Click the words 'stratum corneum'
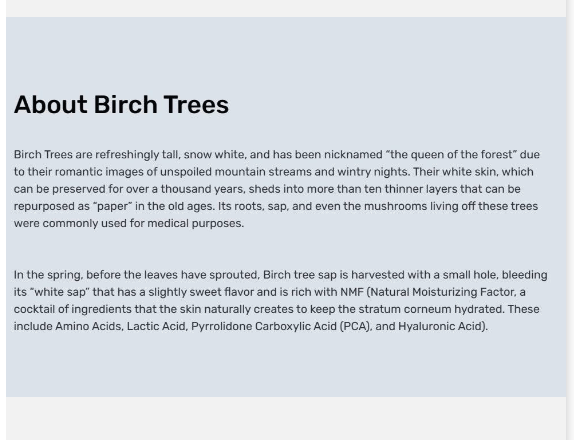Screen dimensions: 574x440 405,309
